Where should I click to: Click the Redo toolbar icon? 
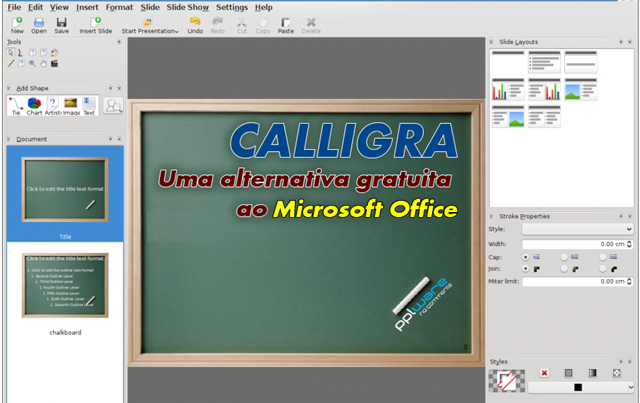pos(218,25)
